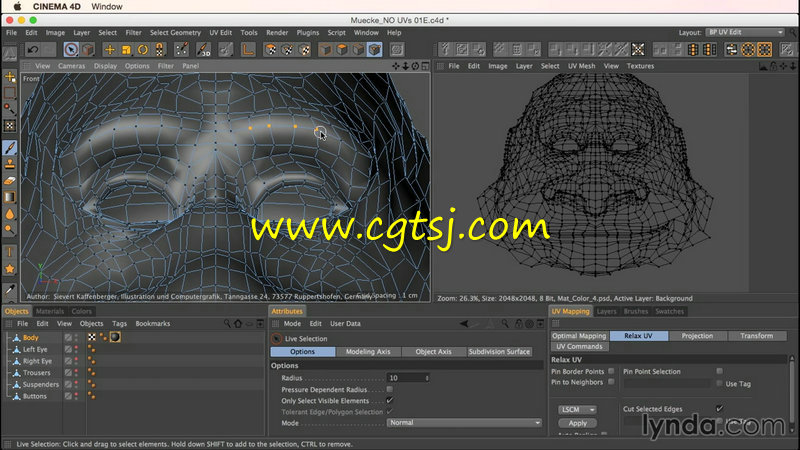This screenshot has height=450, width=800.
Task: Click the undo arrow in the top toolbar
Action: [x=33, y=49]
